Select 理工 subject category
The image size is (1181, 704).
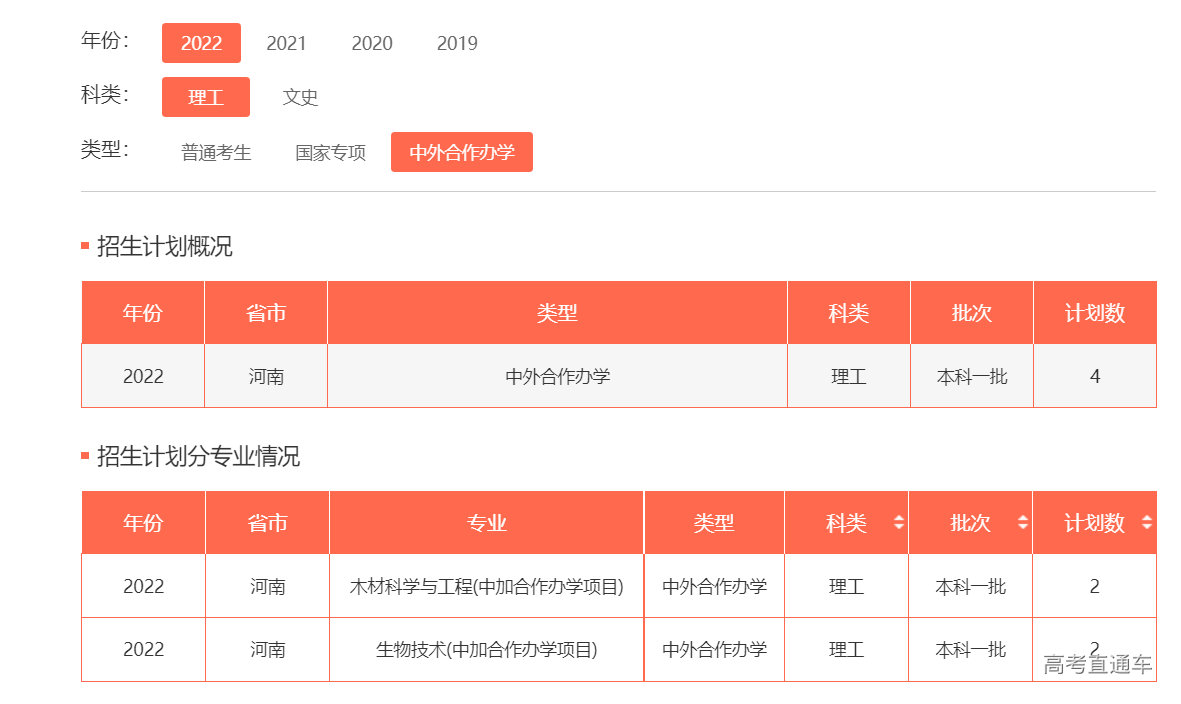(x=206, y=97)
